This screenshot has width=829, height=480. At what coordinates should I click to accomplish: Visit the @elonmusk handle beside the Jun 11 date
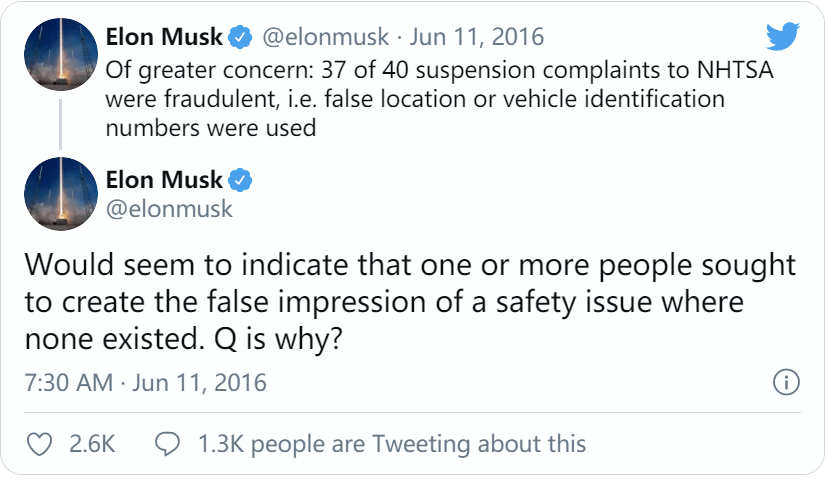coord(326,38)
